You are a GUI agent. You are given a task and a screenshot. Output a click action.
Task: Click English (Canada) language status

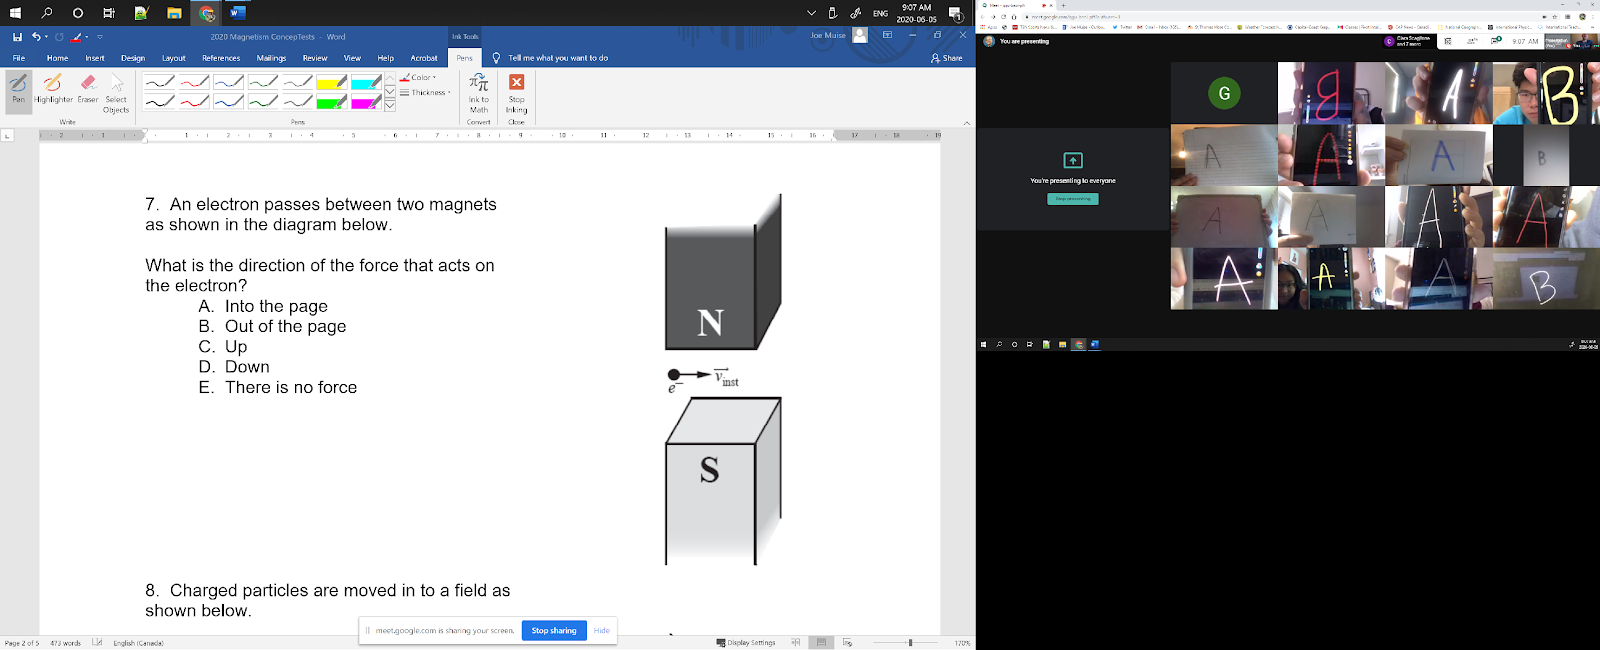(138, 643)
